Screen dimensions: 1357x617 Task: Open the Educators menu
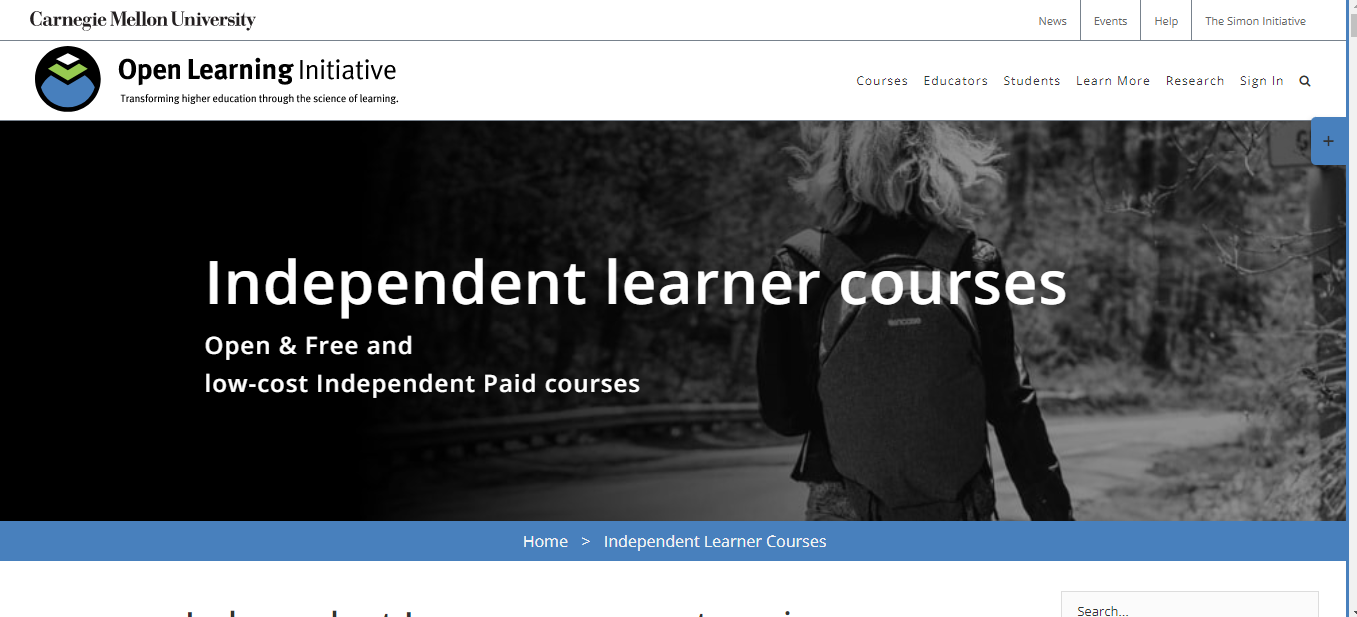pos(955,81)
